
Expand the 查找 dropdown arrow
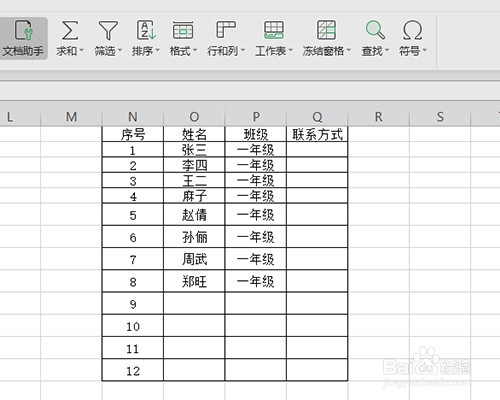point(387,51)
